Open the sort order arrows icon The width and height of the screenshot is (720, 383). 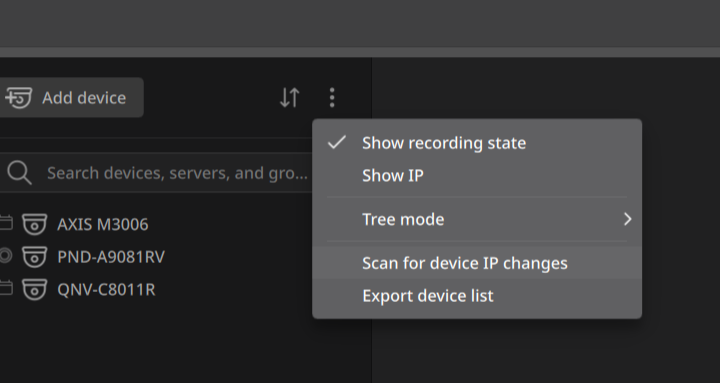click(x=290, y=97)
